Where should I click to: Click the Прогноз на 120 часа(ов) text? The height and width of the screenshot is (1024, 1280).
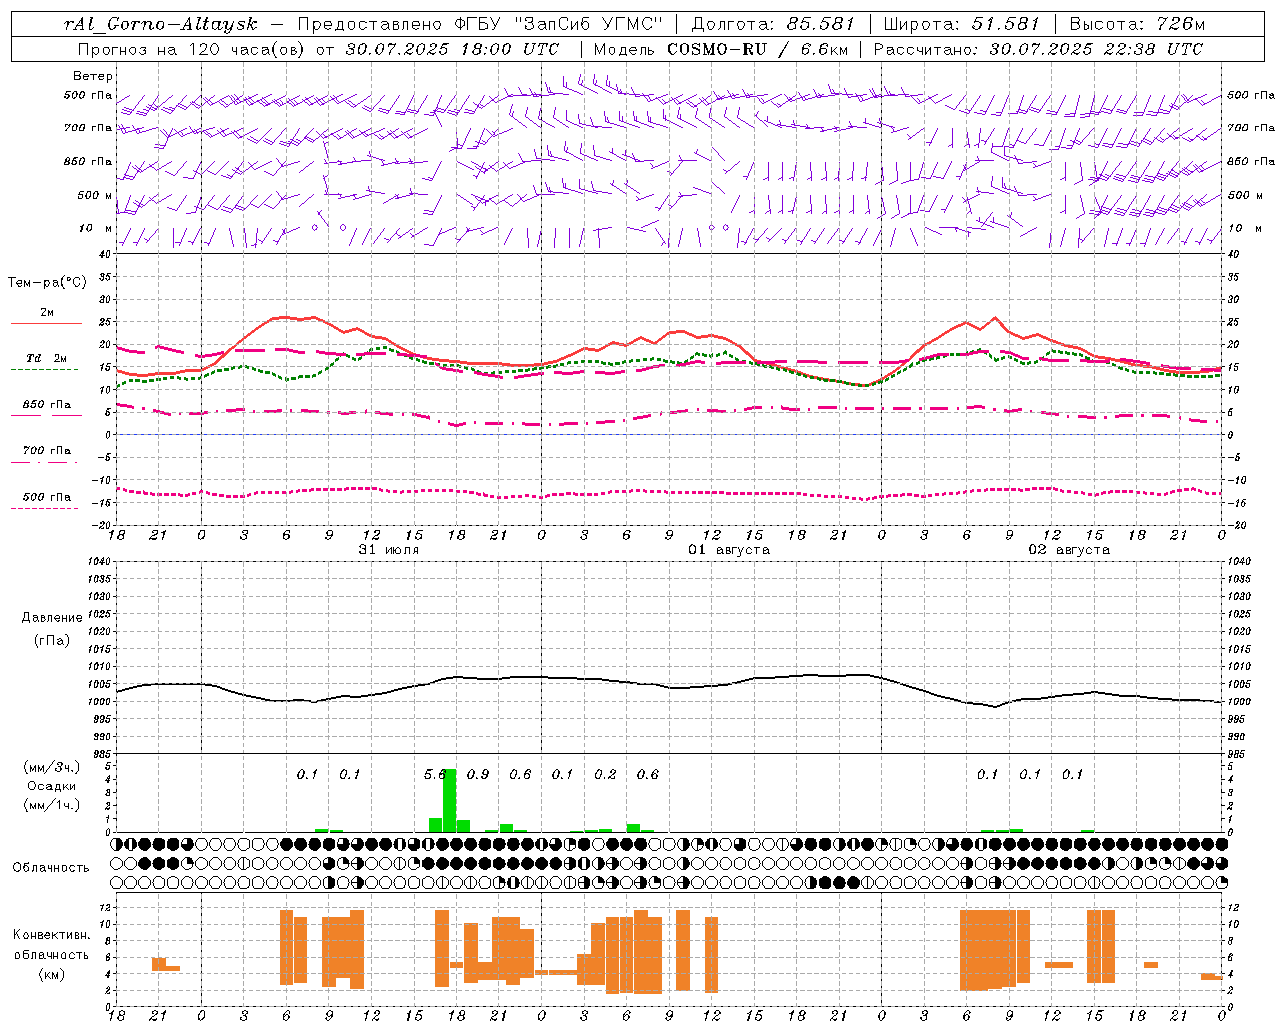pyautogui.click(x=192, y=48)
